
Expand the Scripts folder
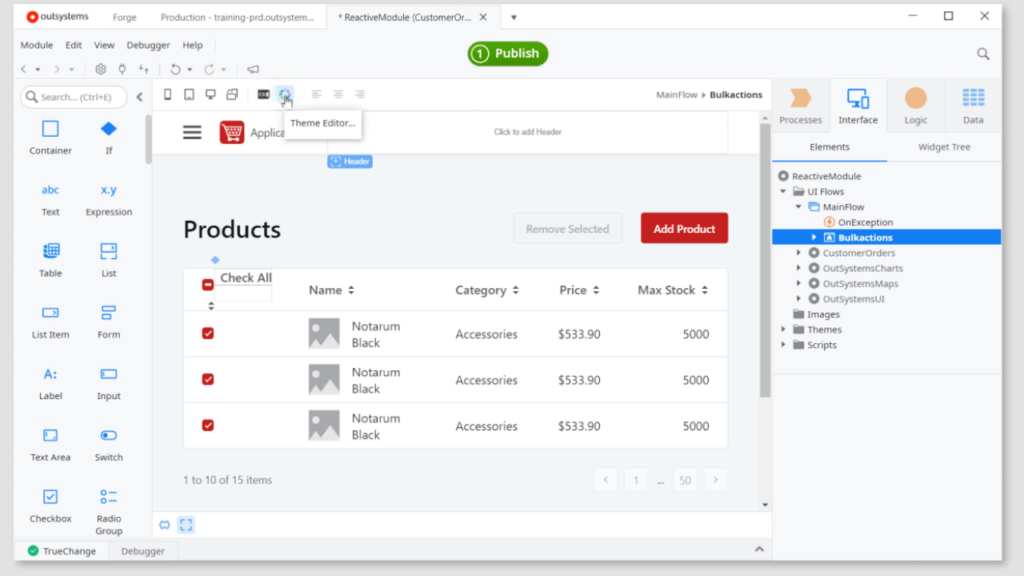coord(783,345)
